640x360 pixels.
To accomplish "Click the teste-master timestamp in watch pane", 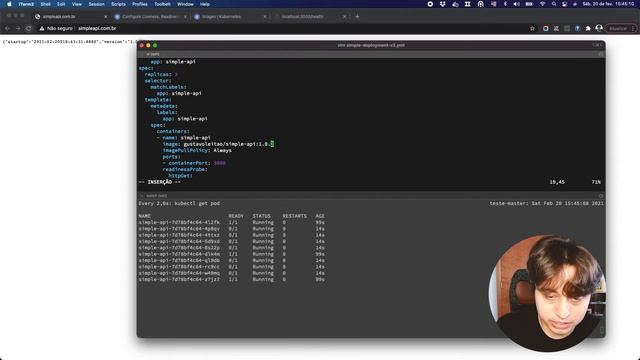I will [547, 203].
